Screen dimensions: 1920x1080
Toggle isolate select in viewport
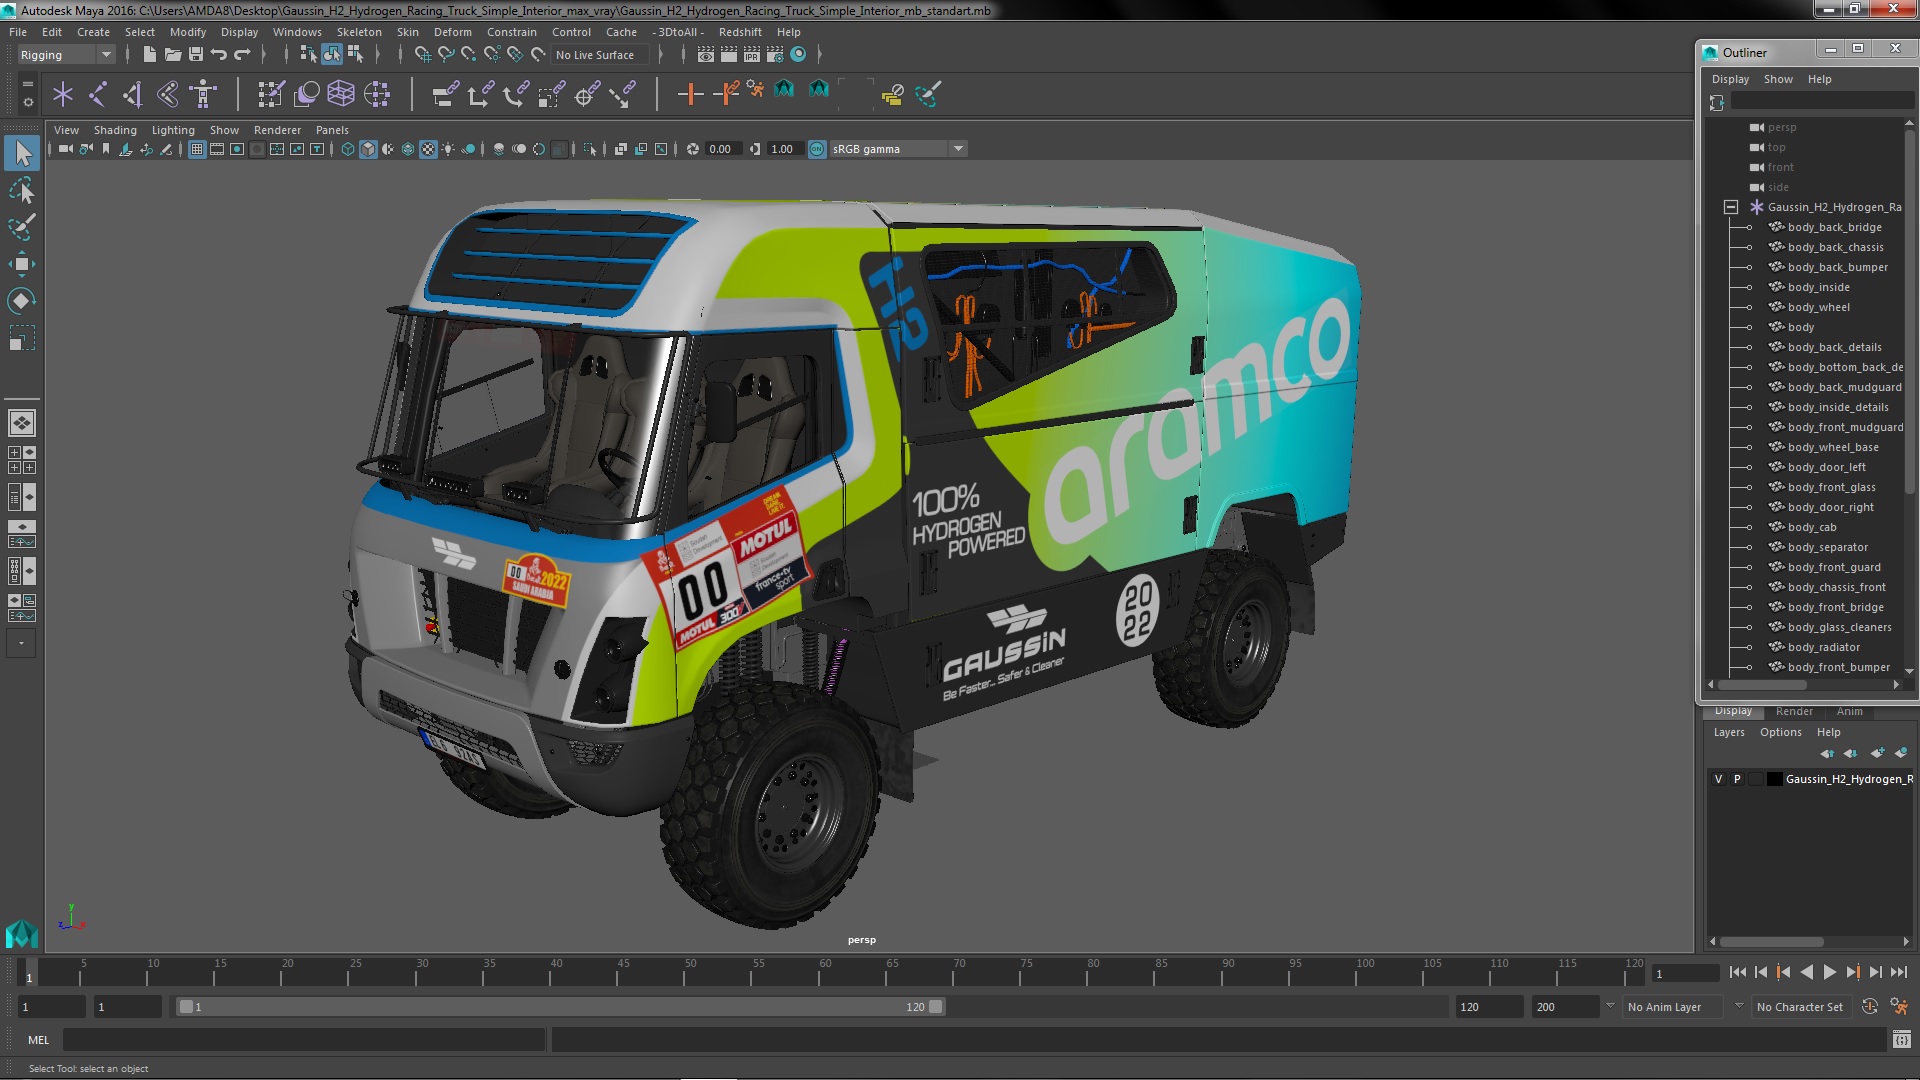[589, 149]
